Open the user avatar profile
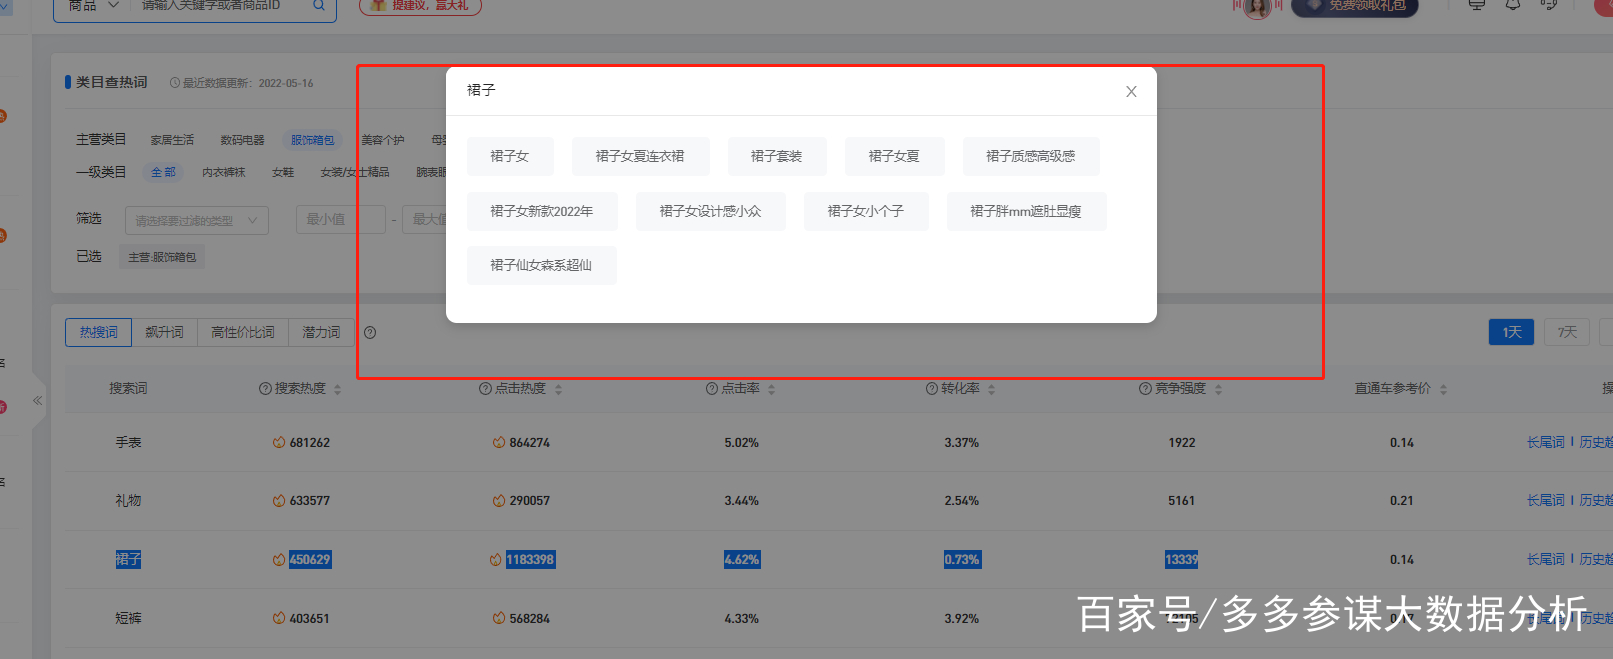The height and width of the screenshot is (659, 1613). [x=1257, y=7]
